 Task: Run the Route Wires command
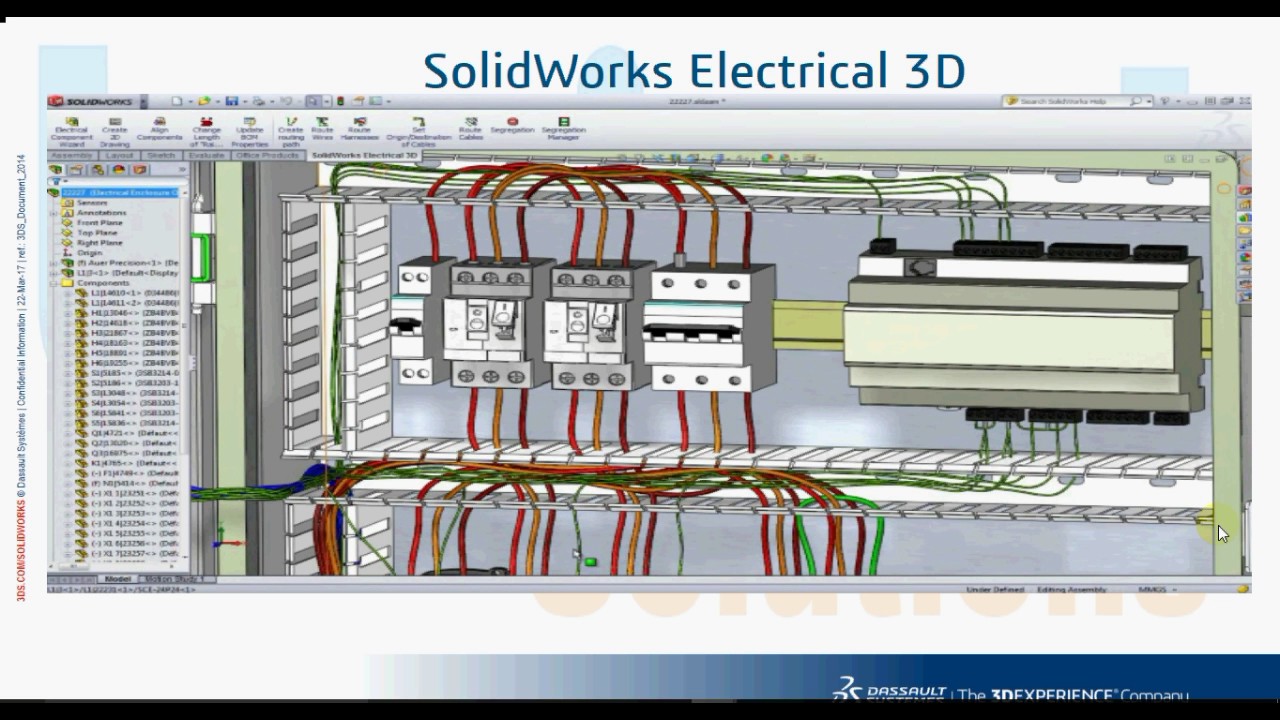[322, 130]
